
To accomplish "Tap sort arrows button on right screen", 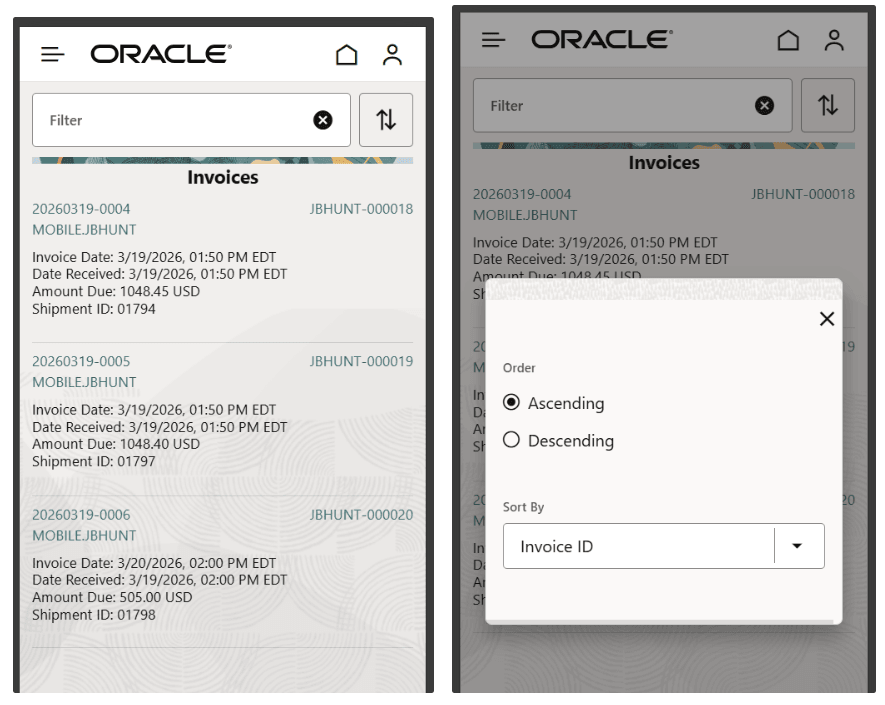I will (x=827, y=105).
